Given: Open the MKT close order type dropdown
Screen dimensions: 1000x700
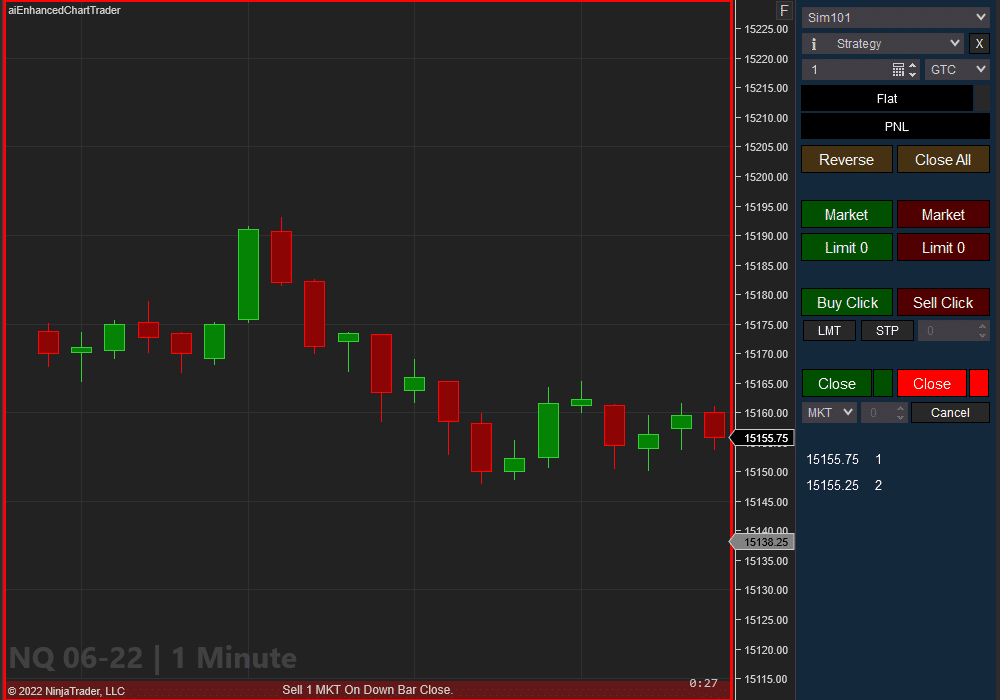Looking at the screenshot, I should pyautogui.click(x=828, y=412).
